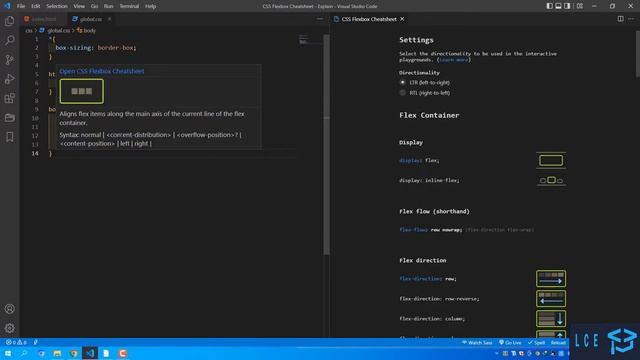Split the CSS Flexbox Cheatsheet editor right
This screenshot has width=640, height=360.
click(x=620, y=19)
